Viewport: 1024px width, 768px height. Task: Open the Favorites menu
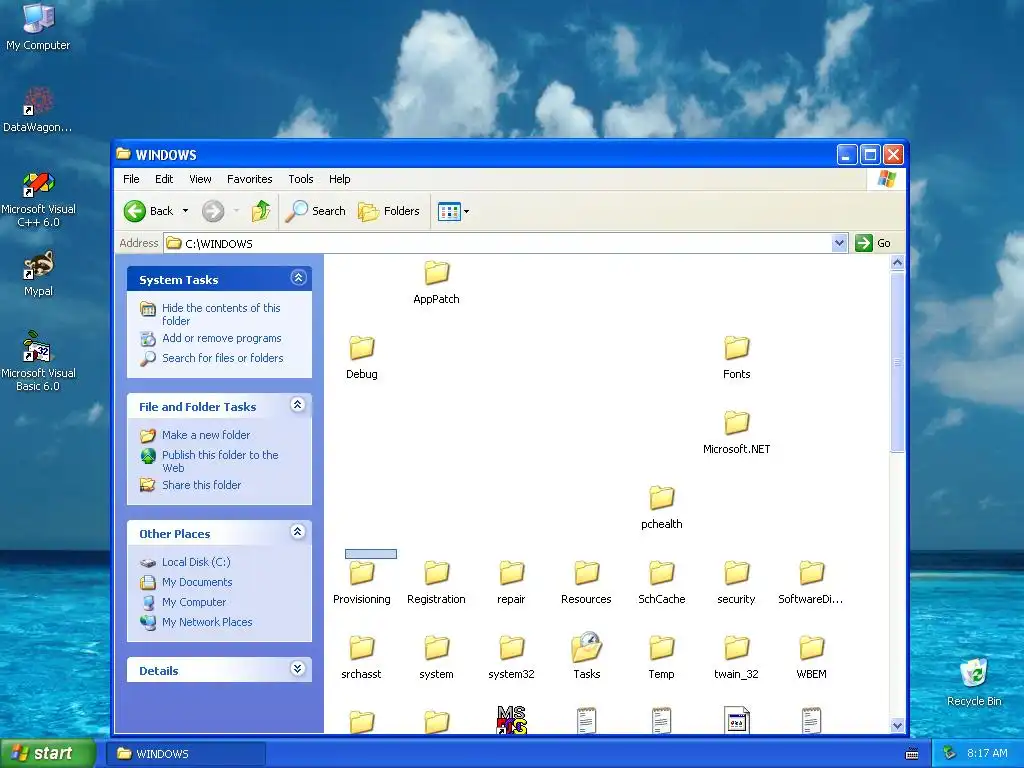(249, 179)
